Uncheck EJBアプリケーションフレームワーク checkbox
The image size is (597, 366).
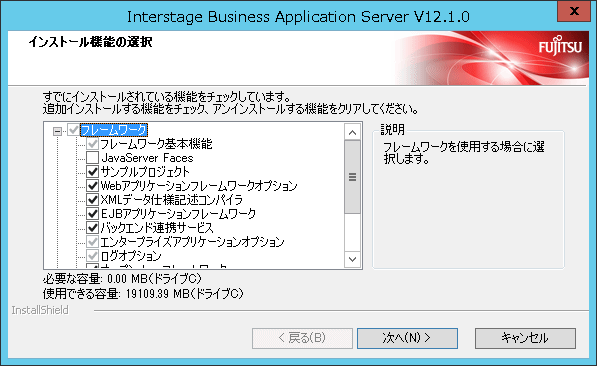(x=93, y=214)
